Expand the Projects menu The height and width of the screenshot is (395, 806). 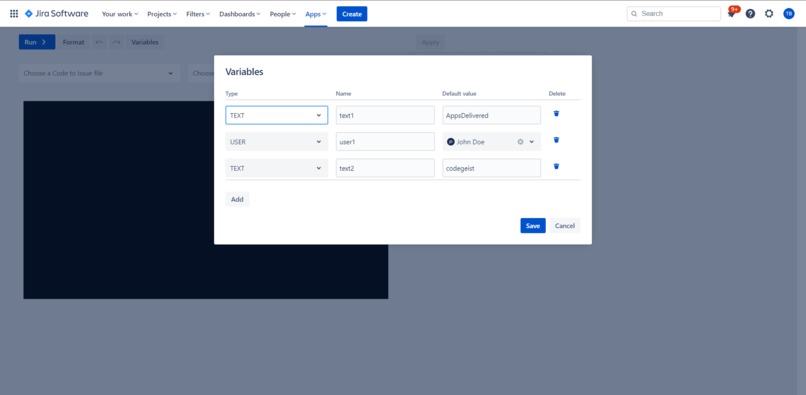point(162,14)
